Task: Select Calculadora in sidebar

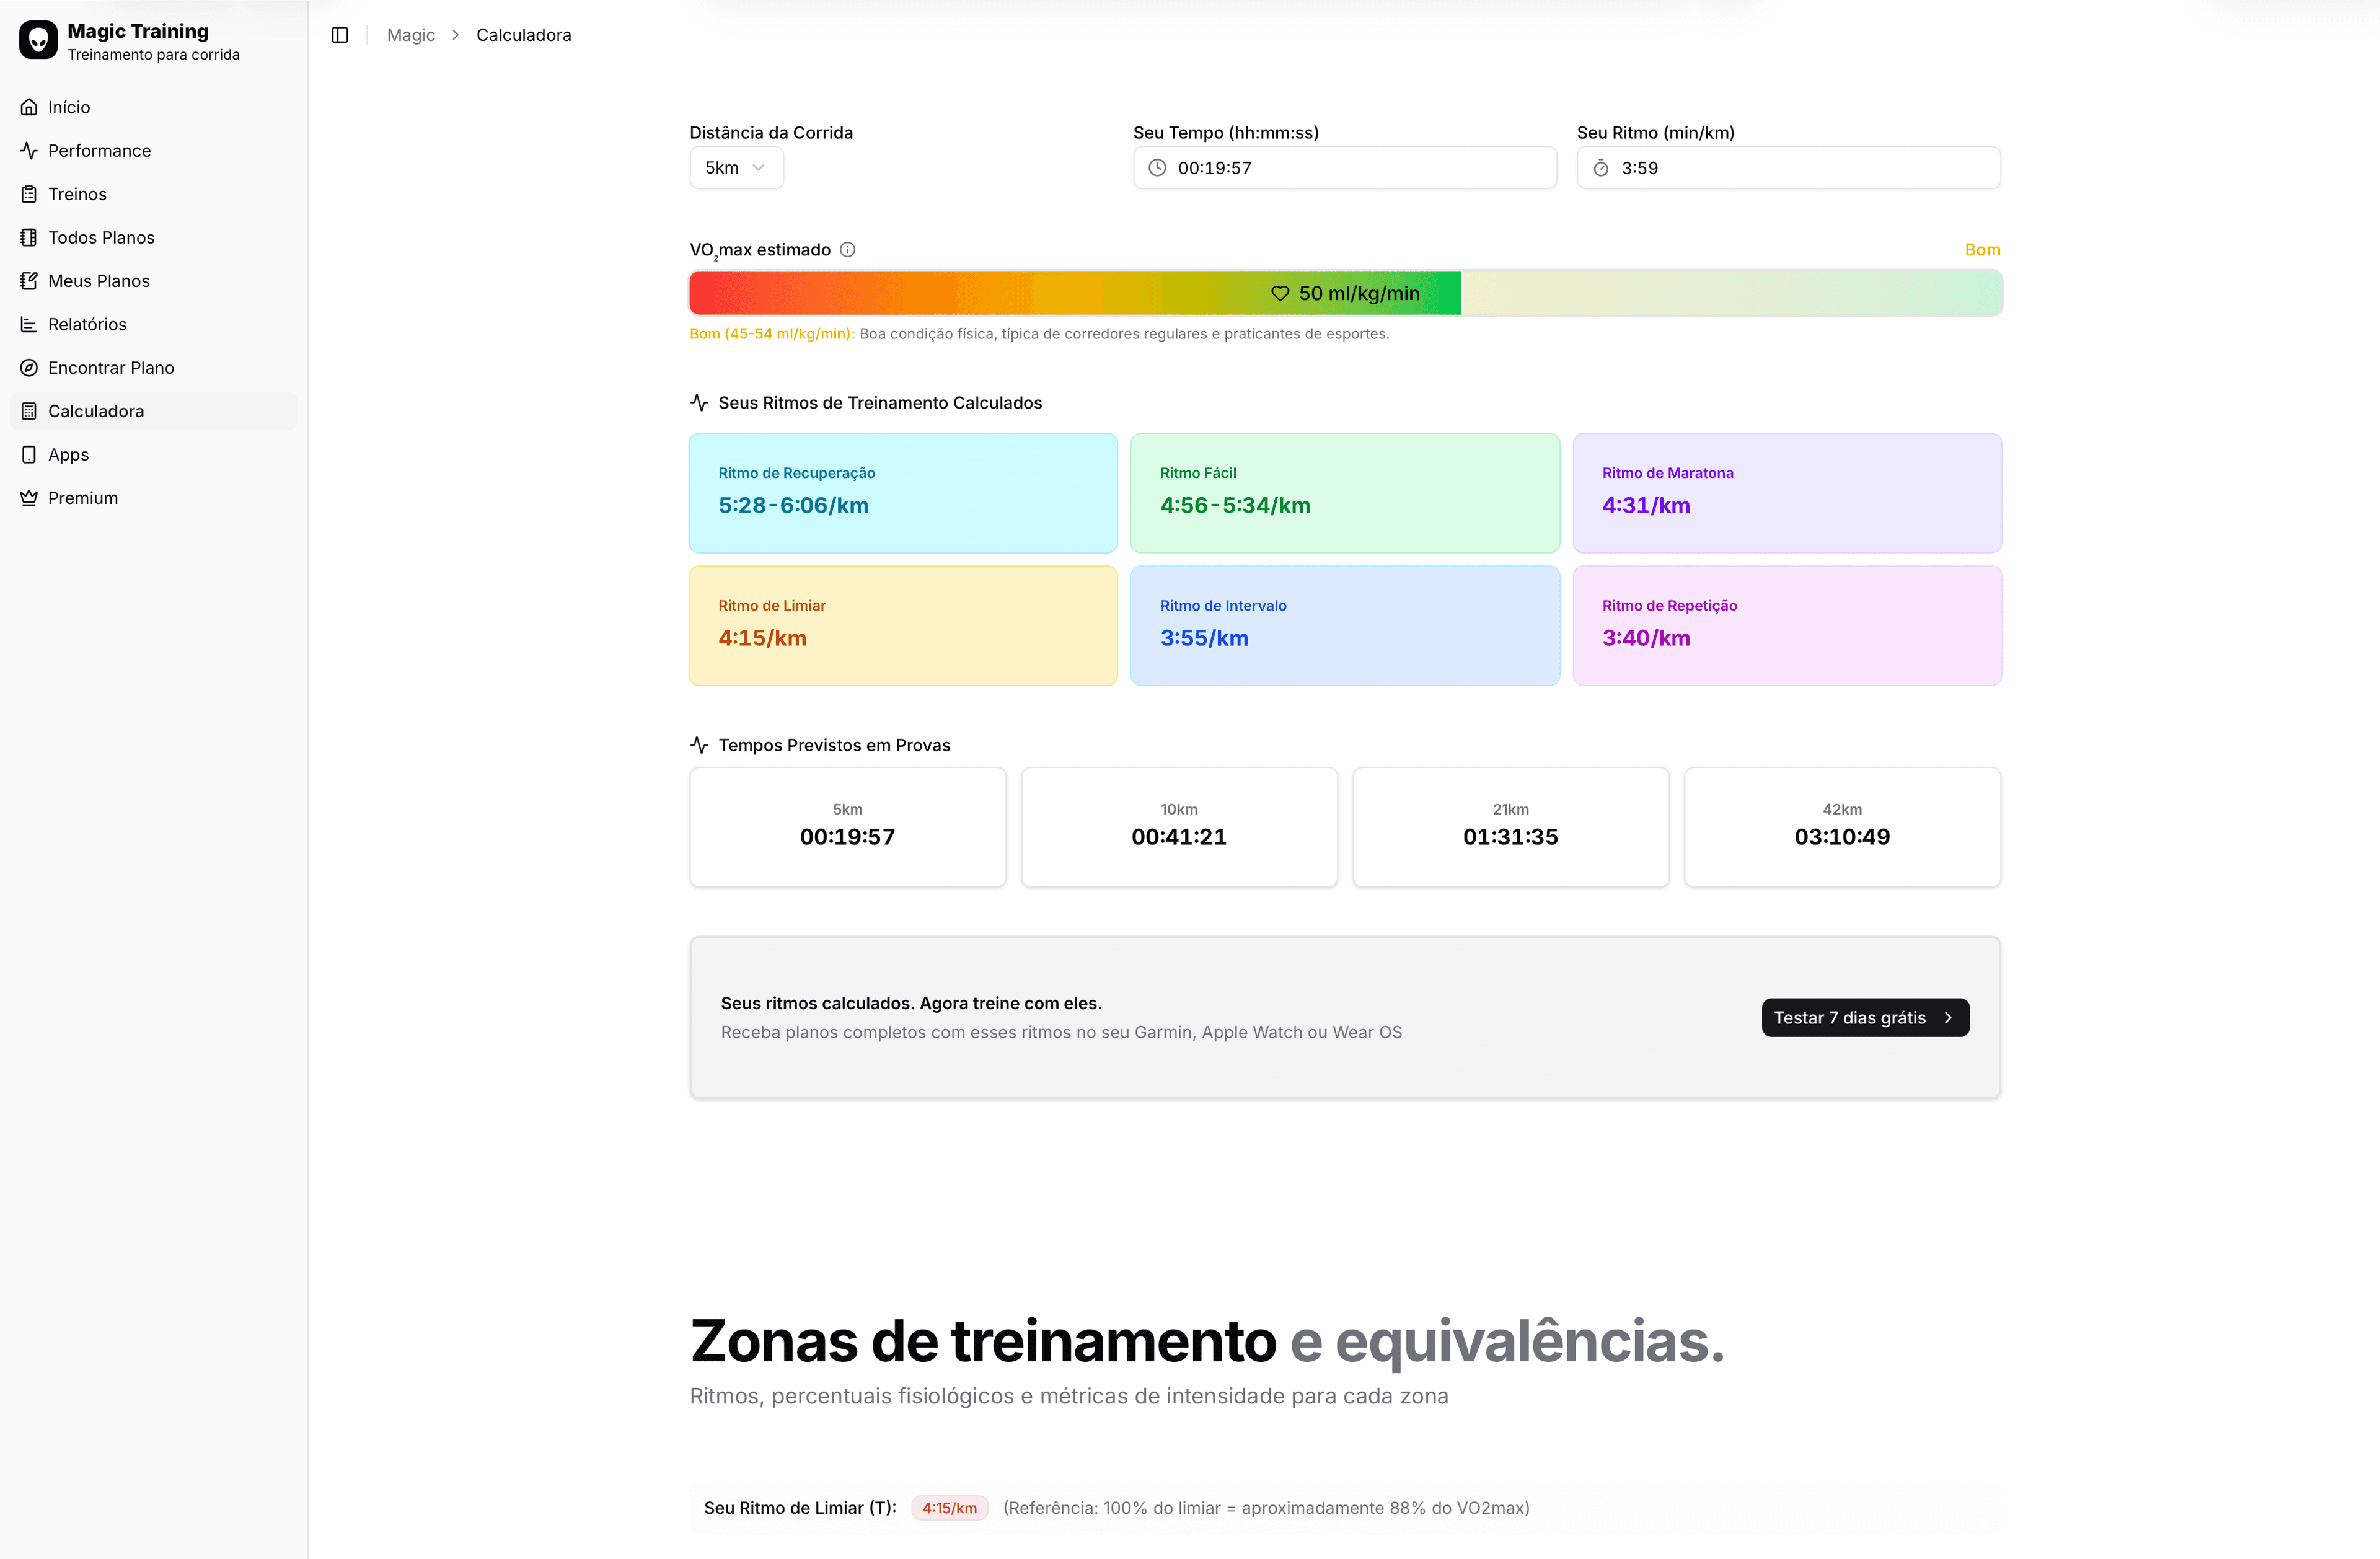Action: point(154,411)
